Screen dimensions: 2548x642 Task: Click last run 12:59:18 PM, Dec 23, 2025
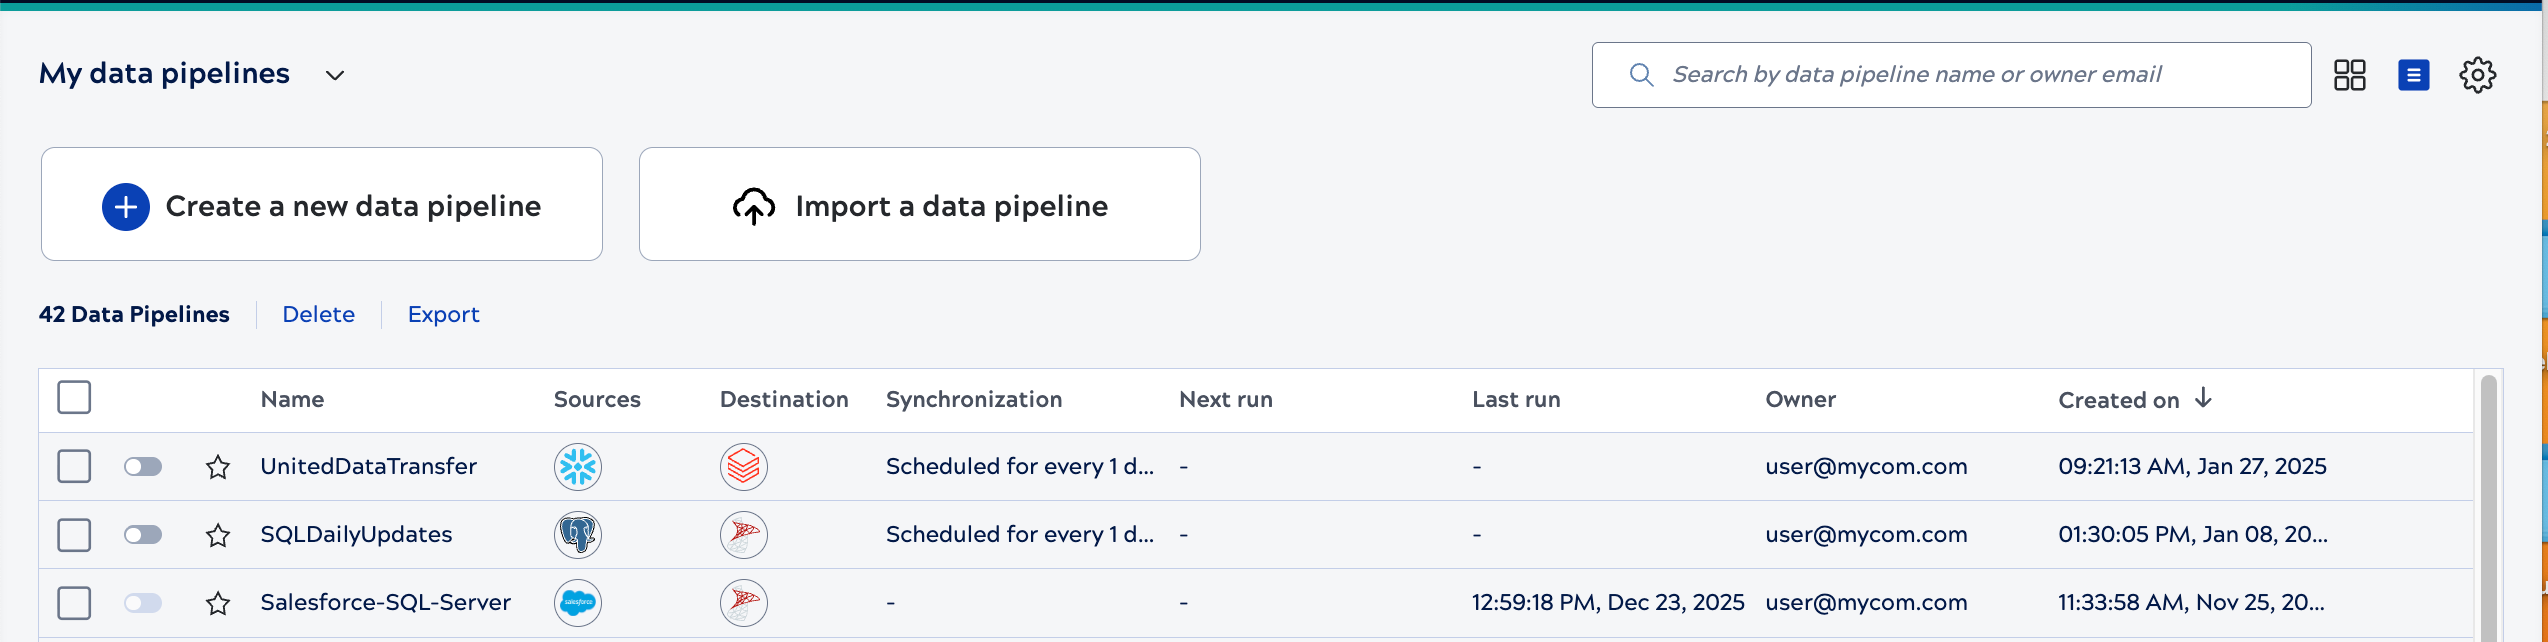tap(1608, 602)
